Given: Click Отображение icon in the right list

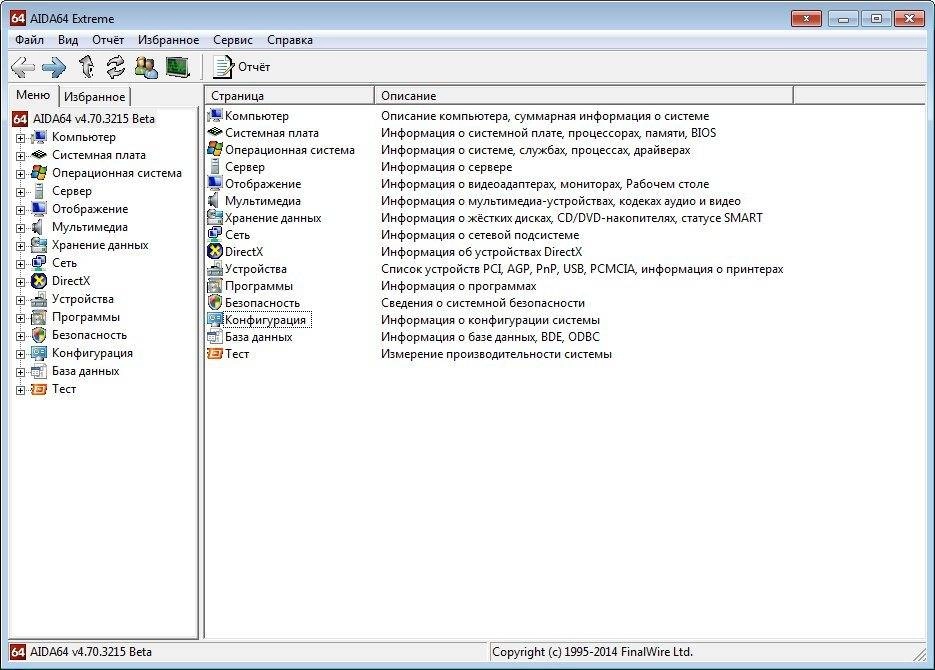Looking at the screenshot, I should (x=215, y=184).
